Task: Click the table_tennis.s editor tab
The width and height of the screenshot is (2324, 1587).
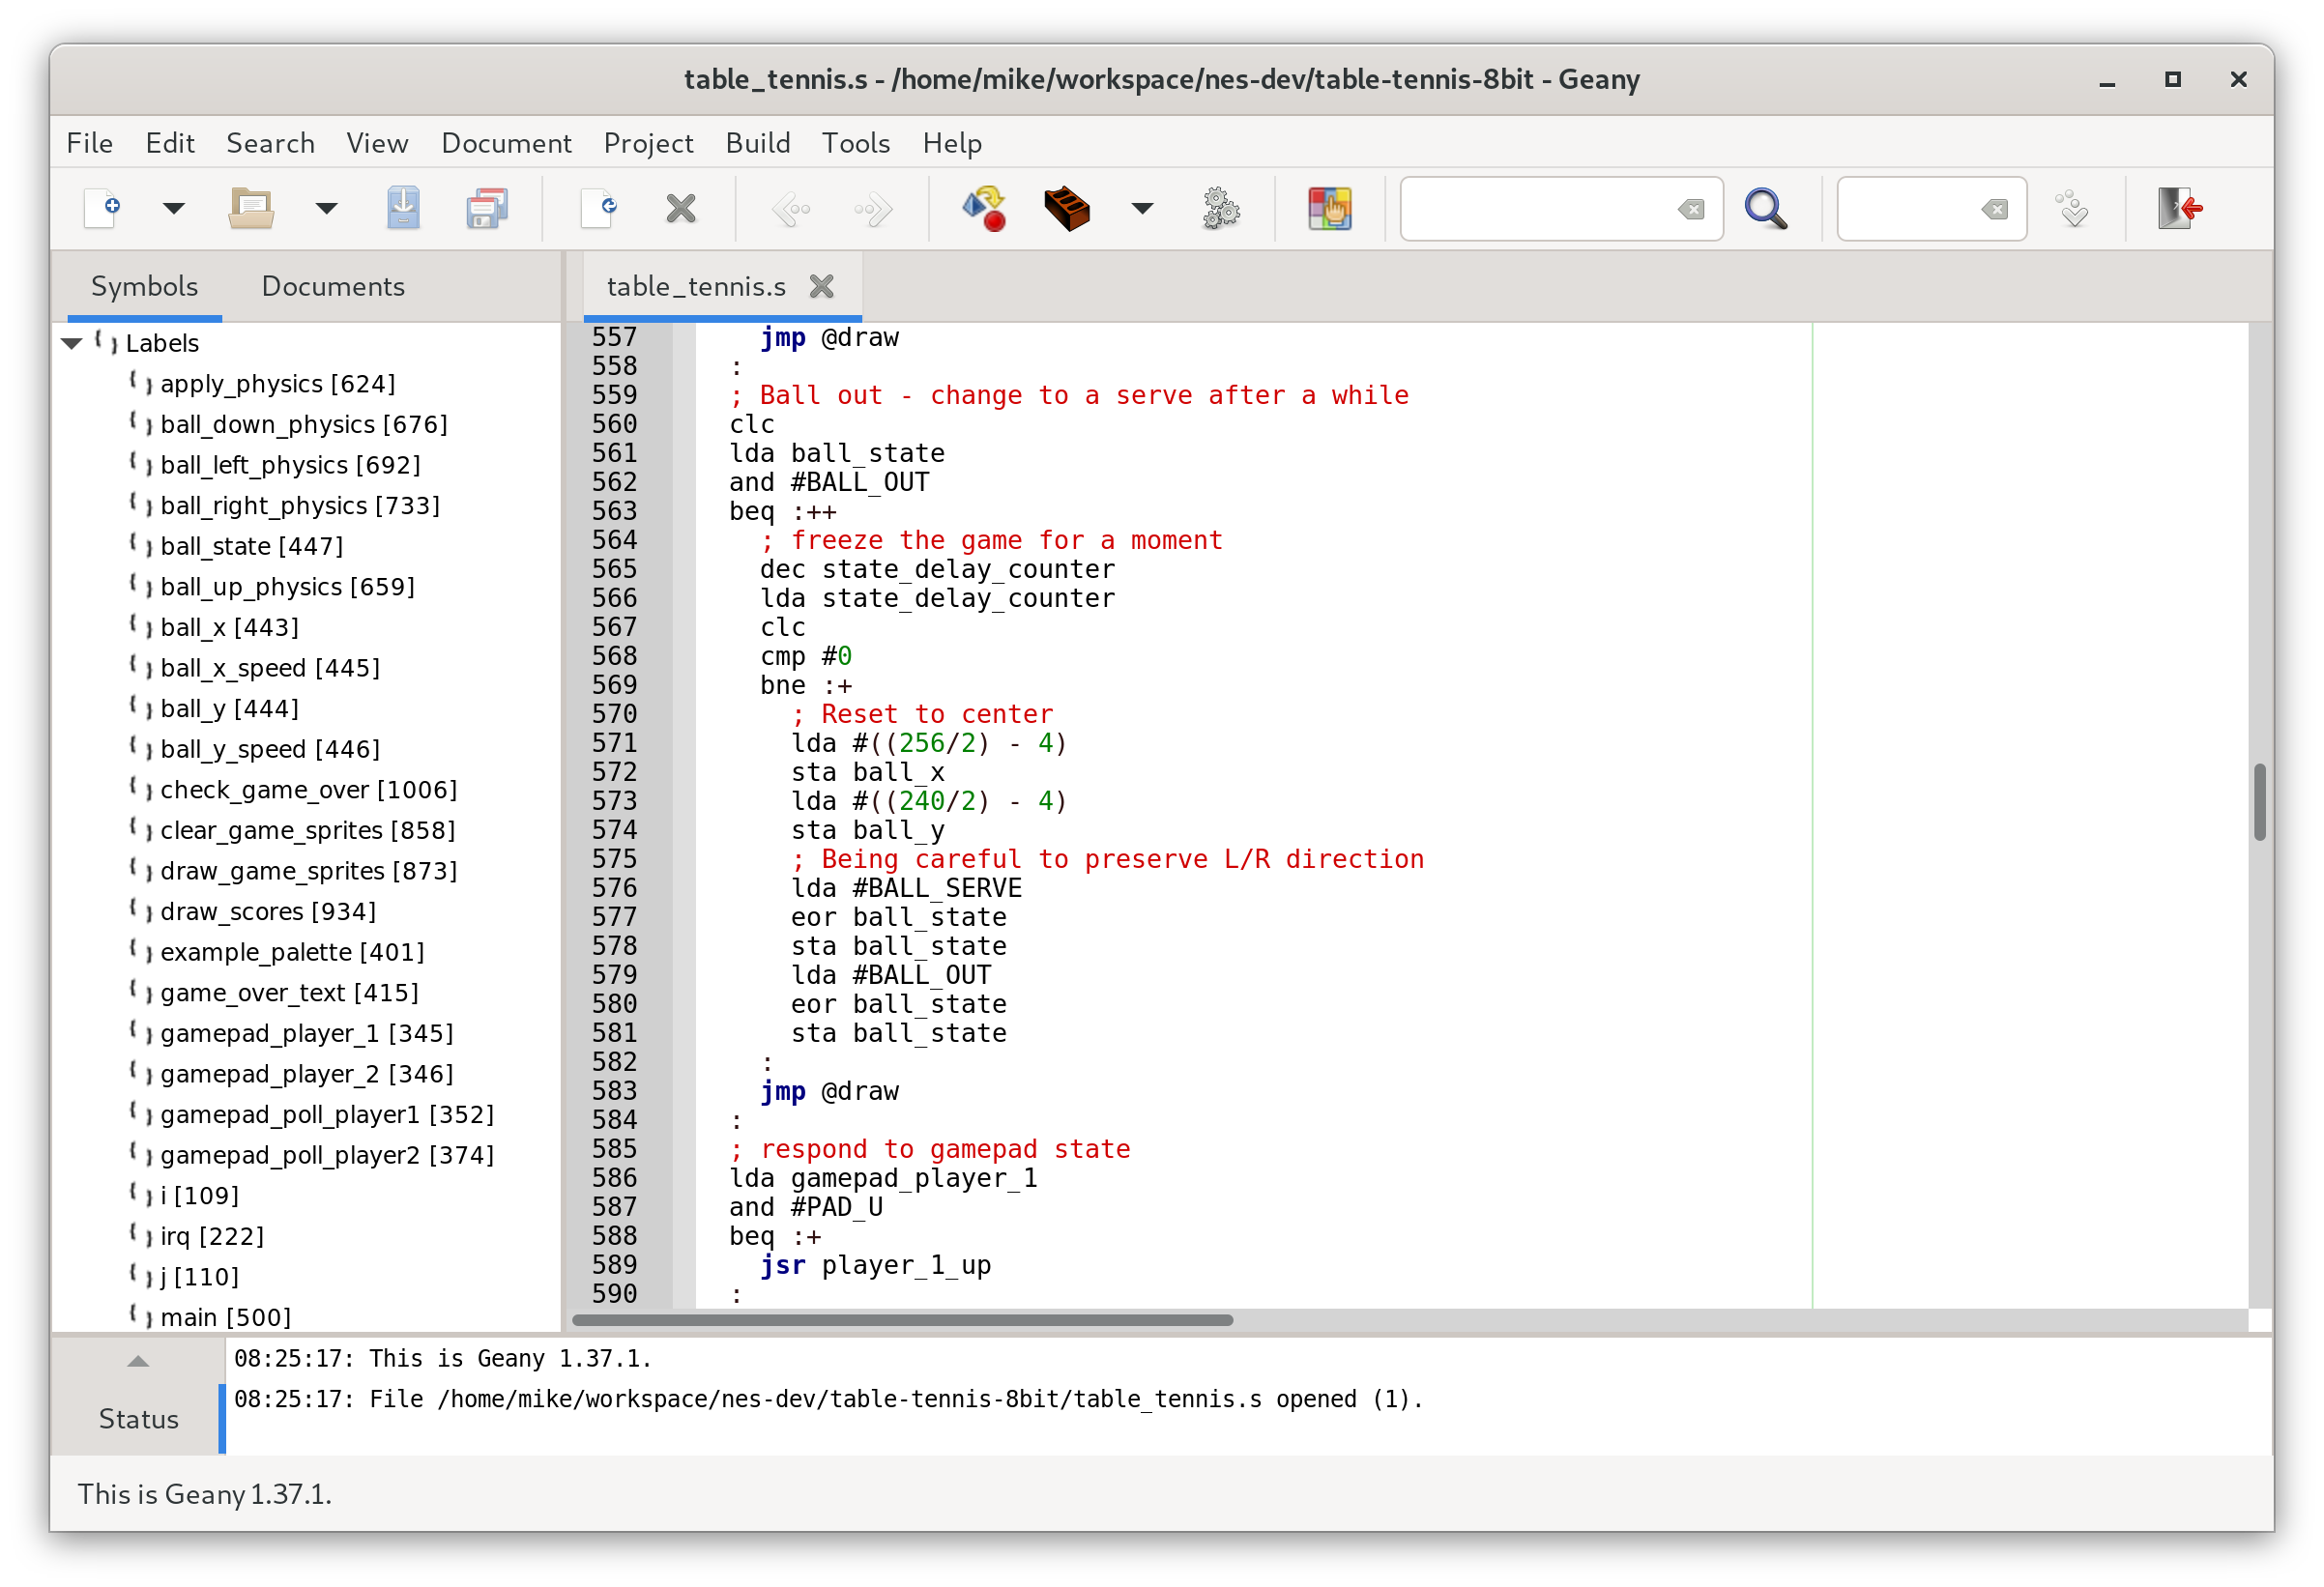Action: [x=698, y=286]
